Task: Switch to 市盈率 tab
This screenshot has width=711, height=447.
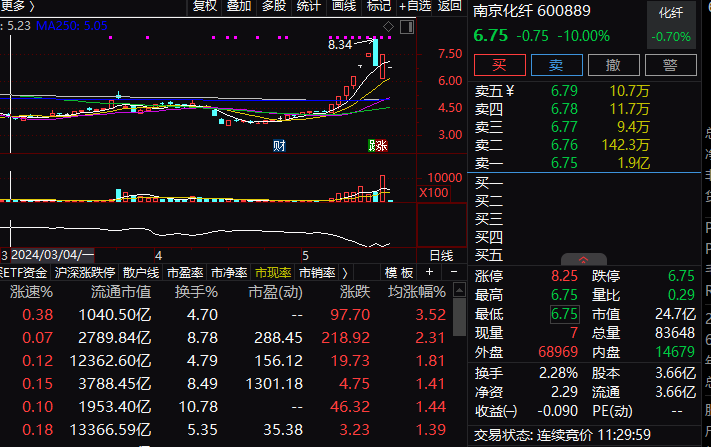Action: 185,272
